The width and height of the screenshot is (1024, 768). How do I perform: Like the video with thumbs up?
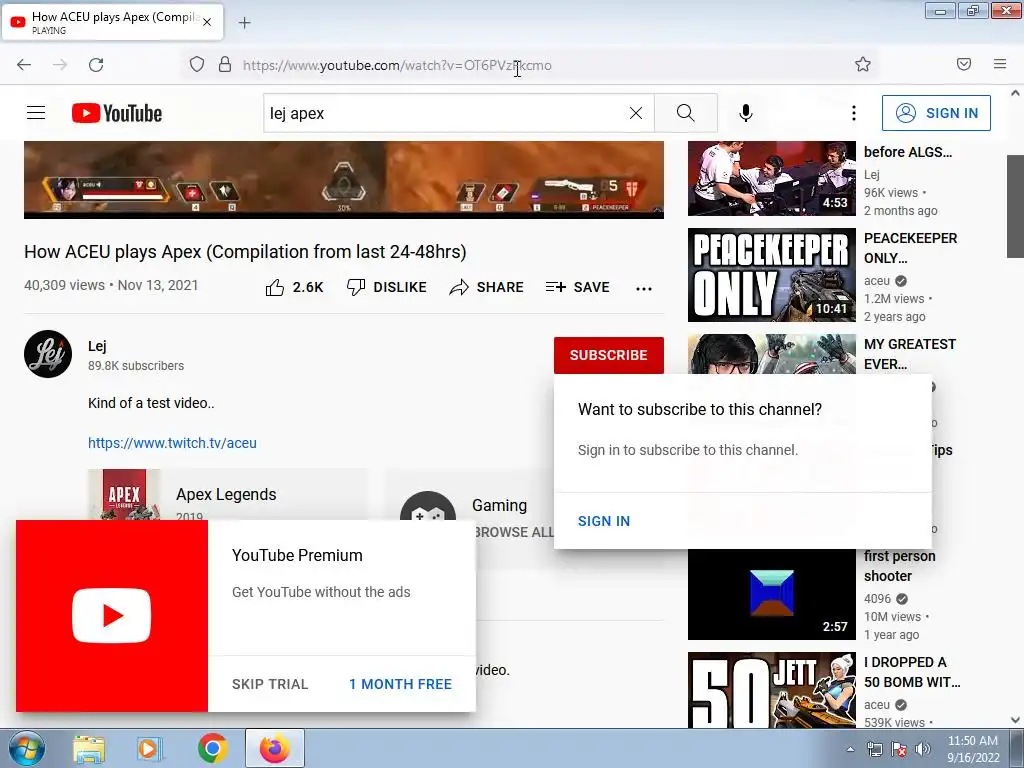click(294, 287)
